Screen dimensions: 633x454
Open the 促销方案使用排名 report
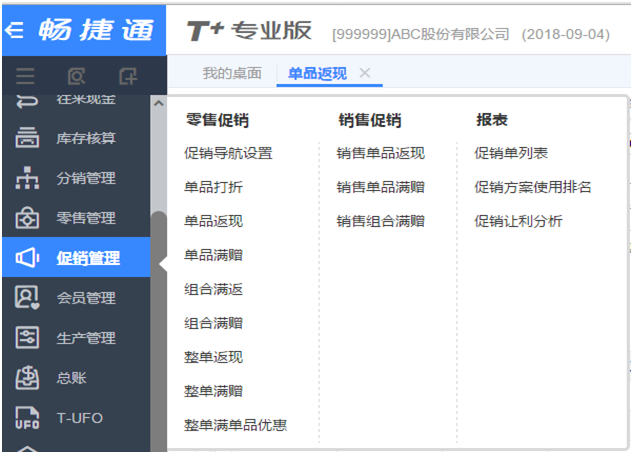pyautogui.click(x=533, y=187)
